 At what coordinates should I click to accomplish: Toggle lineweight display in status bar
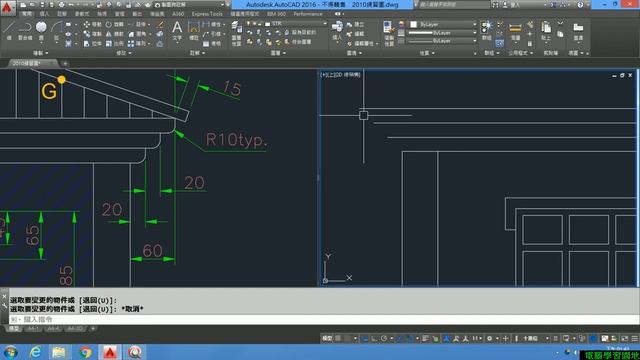425,338
